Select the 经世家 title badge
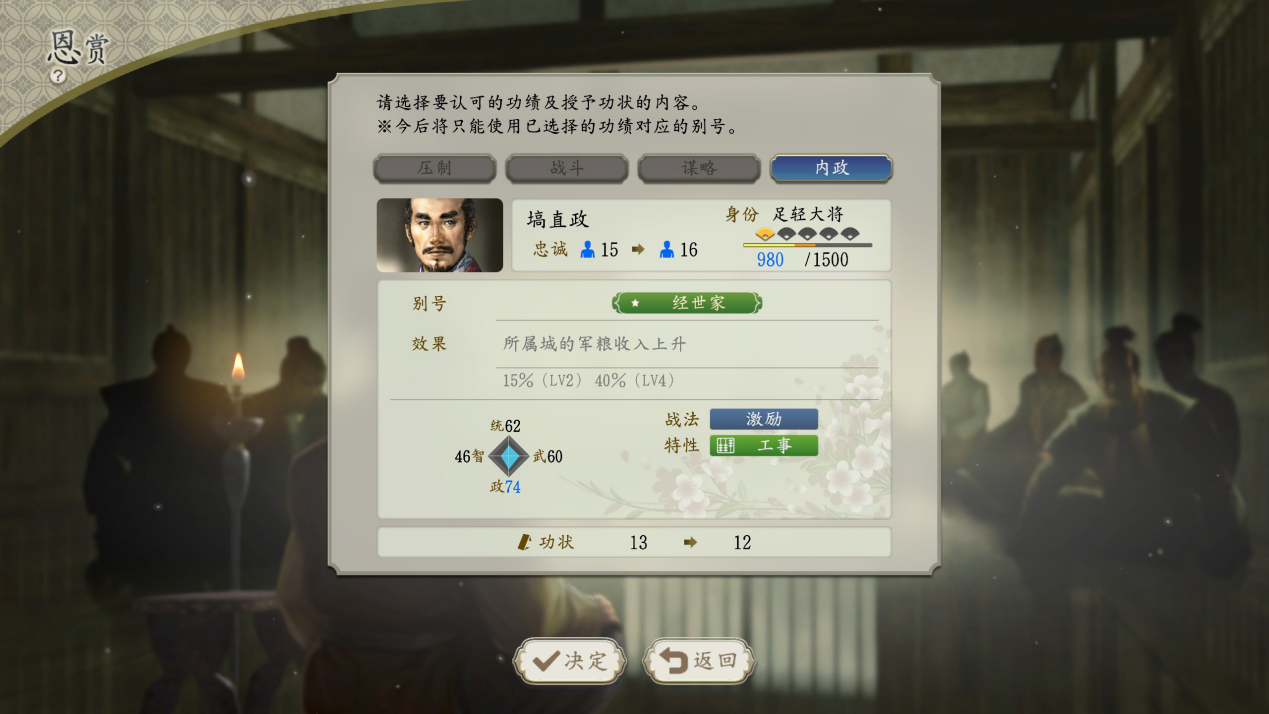 point(687,303)
